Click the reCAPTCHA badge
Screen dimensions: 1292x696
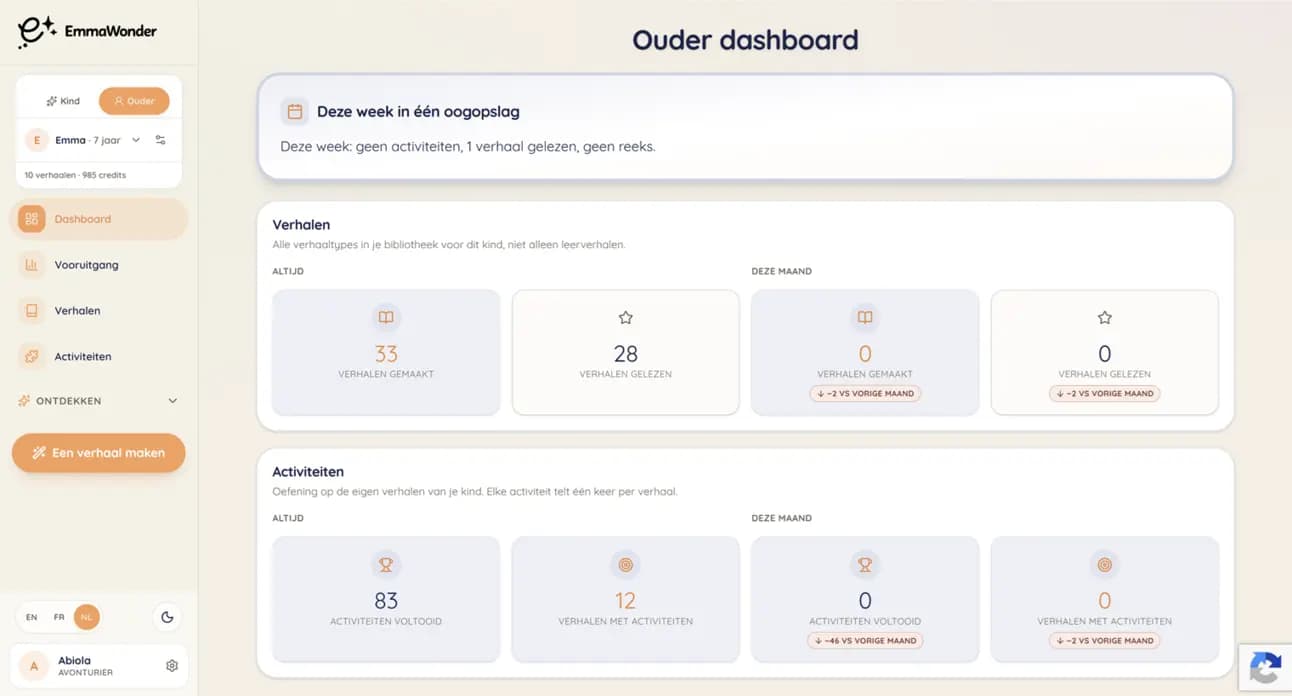[x=1265, y=668]
